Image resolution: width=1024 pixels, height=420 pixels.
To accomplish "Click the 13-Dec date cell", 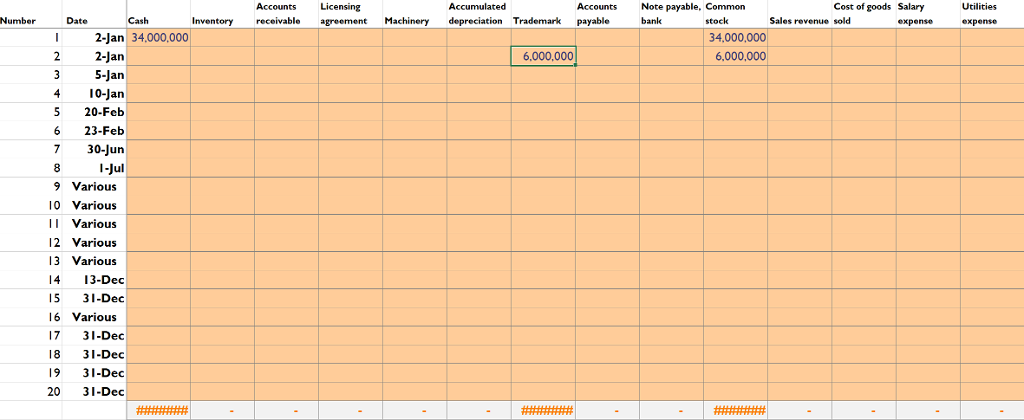I will tap(95, 280).
